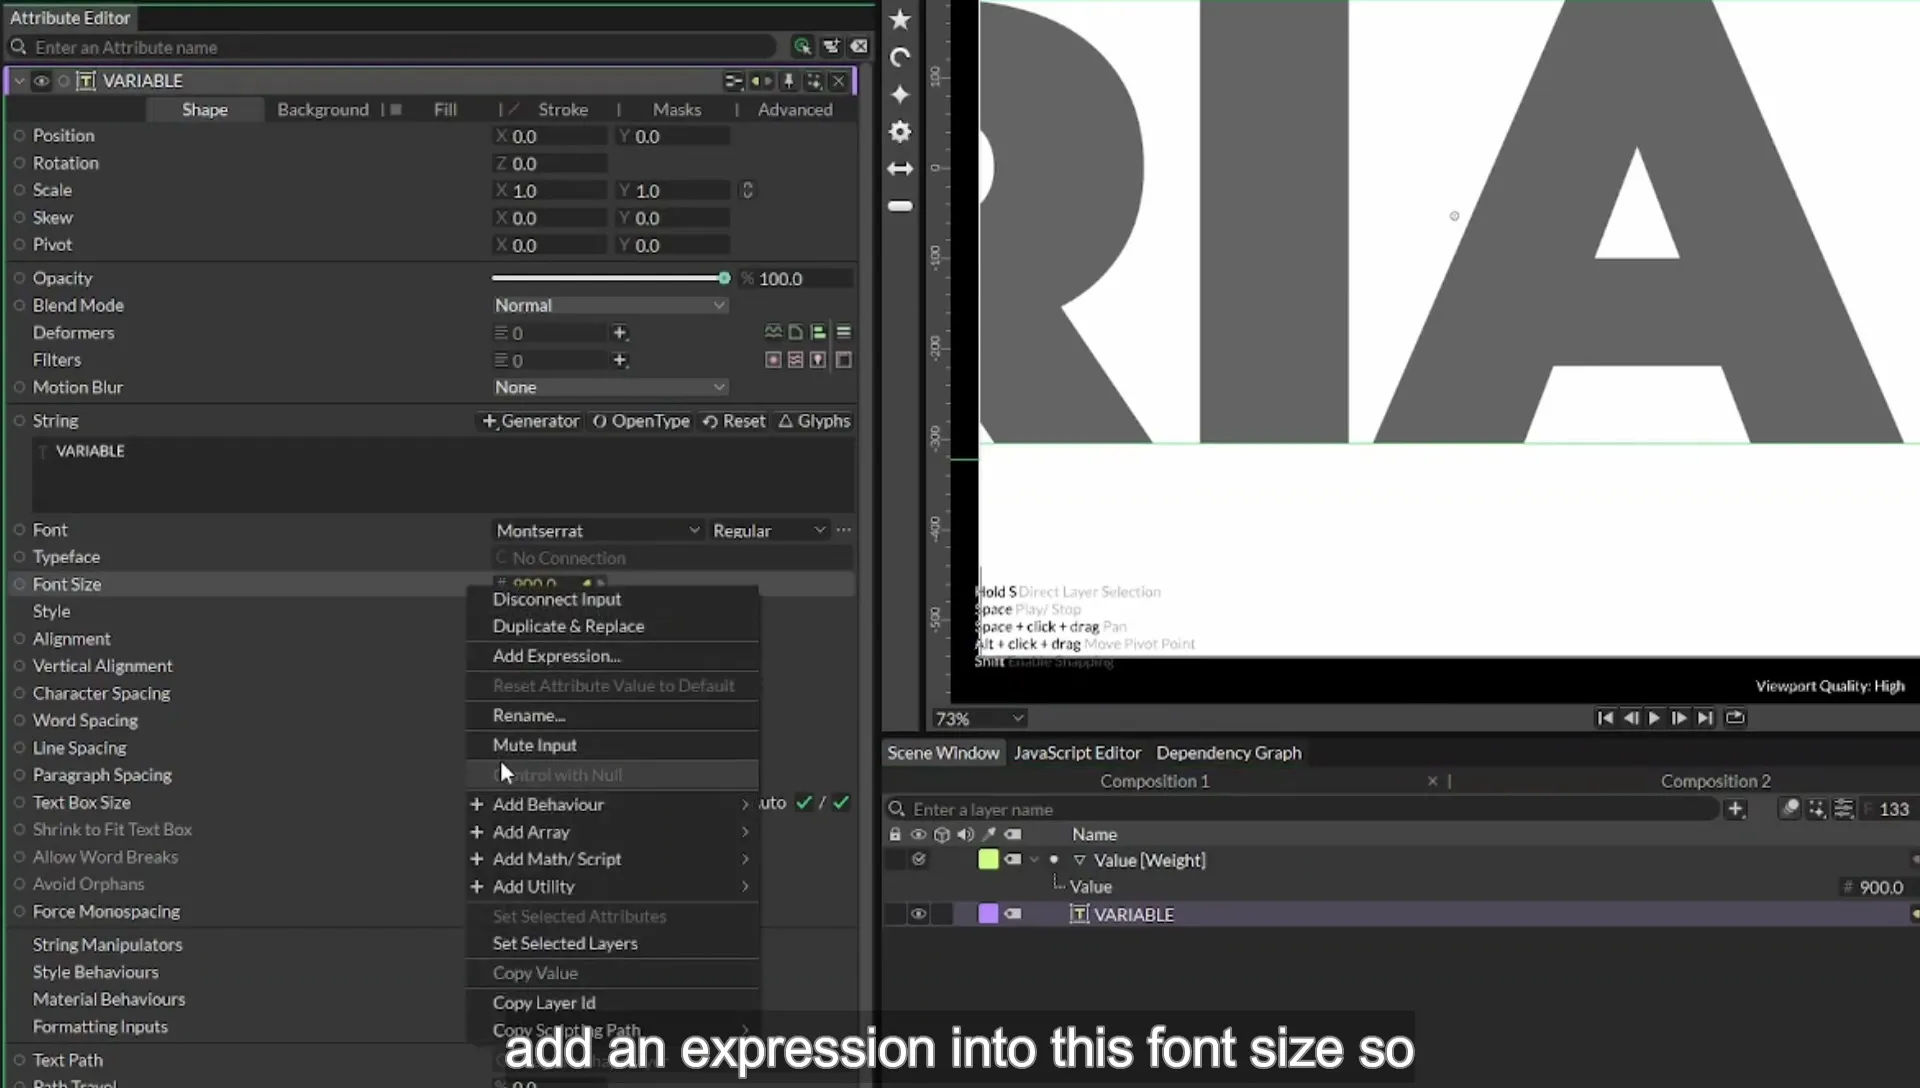Toggle visibility of VARIABLE layer in Scene Window
Viewport: 1920px width, 1088px height.
click(917, 914)
